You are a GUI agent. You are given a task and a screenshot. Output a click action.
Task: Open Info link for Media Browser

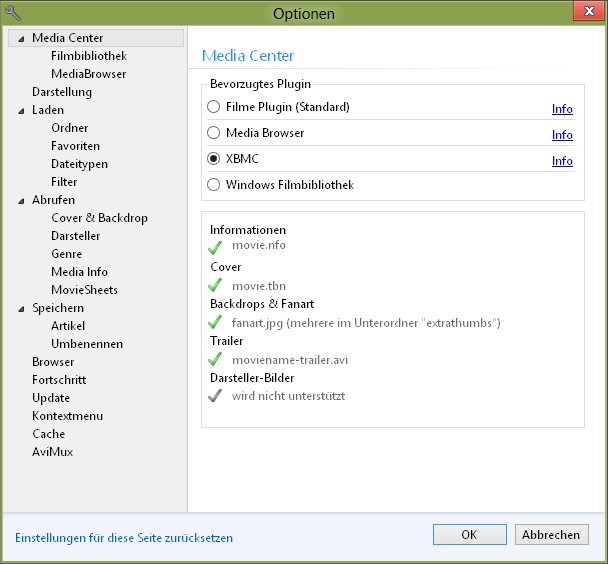pos(562,135)
